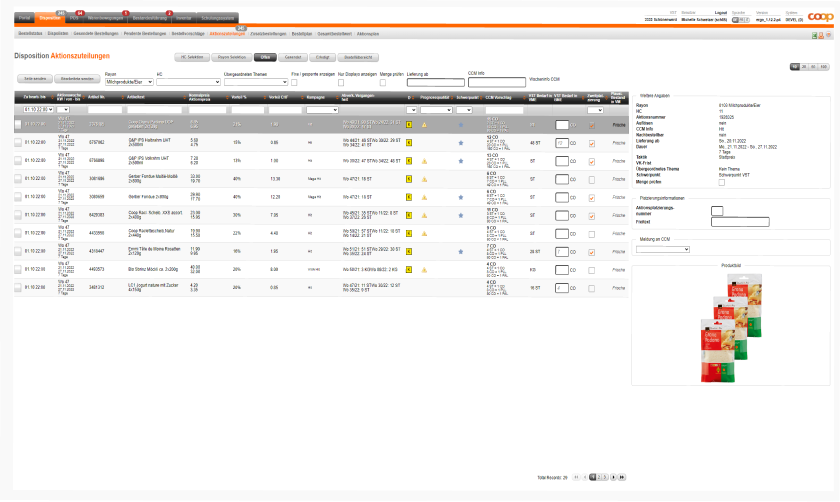840x502 pixels.
Task: Open forecast warning for Gerber Fondue 2x800g
Action: [424, 197]
